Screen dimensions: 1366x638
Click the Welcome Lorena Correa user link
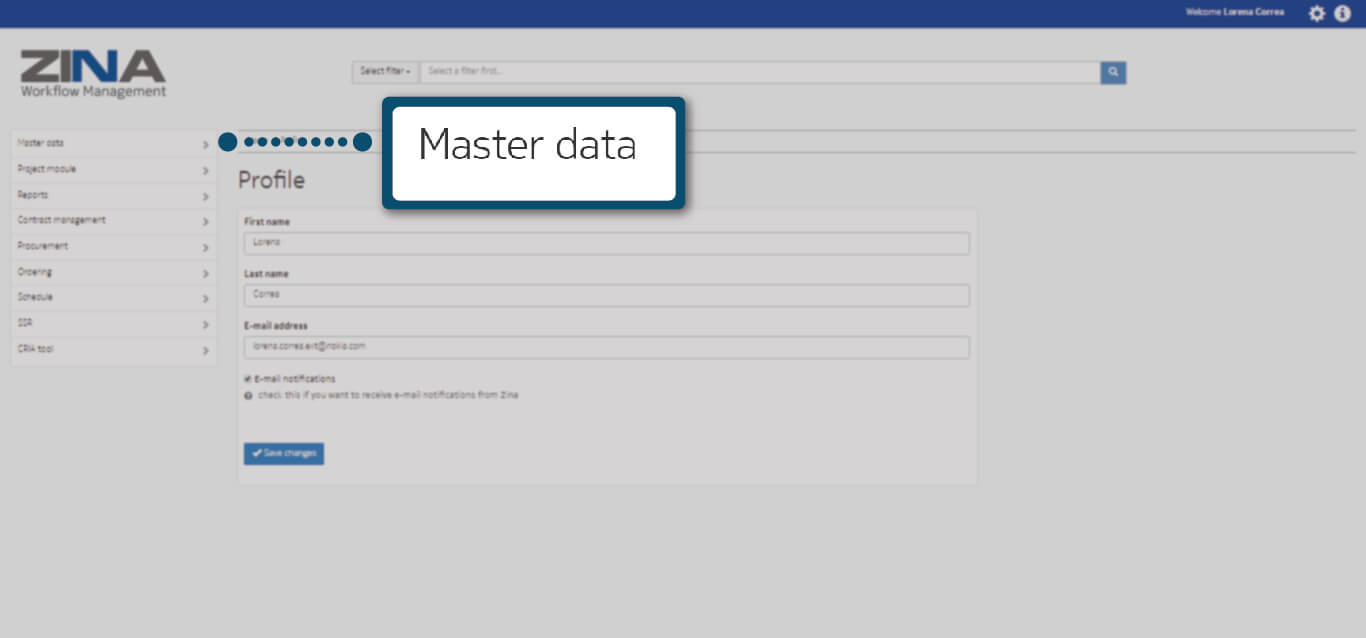tap(1234, 13)
